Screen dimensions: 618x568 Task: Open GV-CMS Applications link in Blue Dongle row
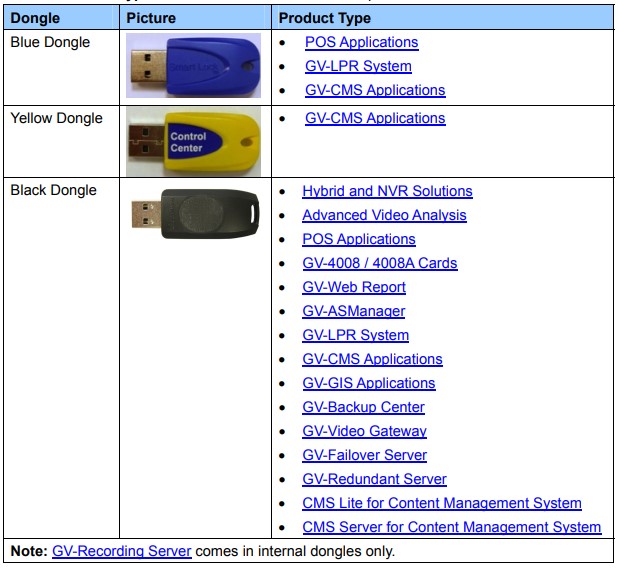[375, 90]
